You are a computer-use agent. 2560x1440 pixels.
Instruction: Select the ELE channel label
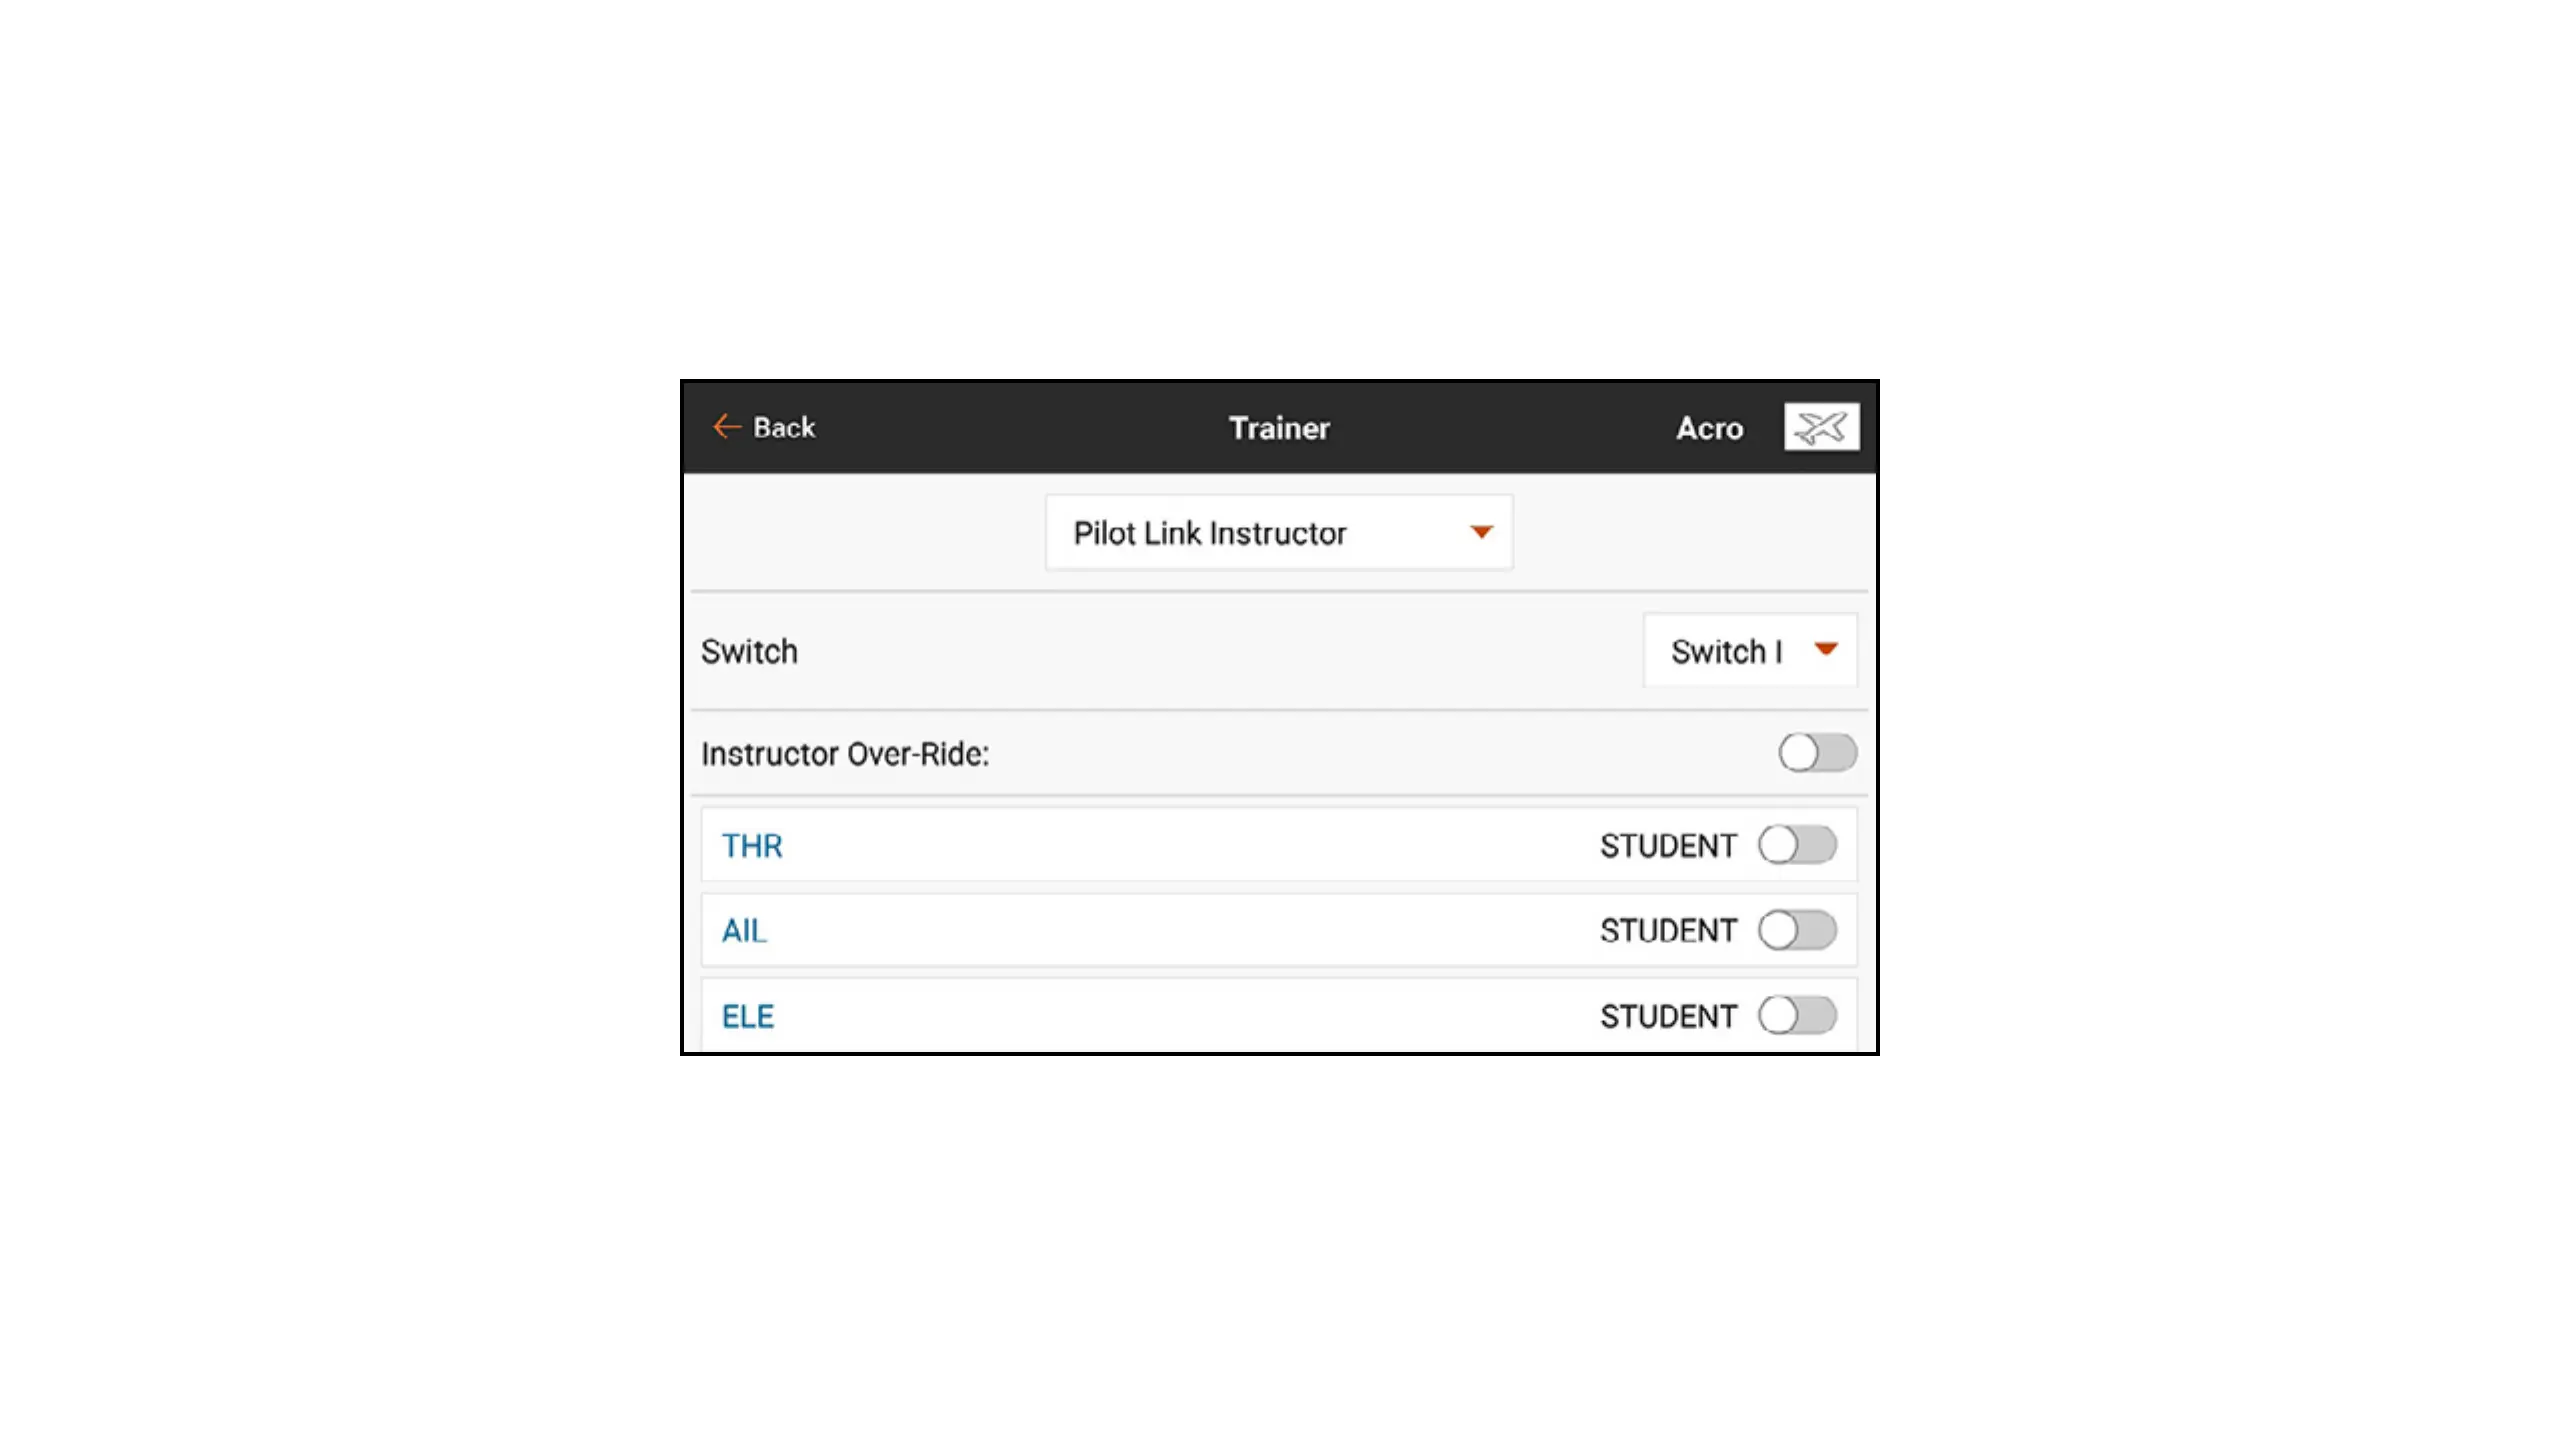[x=748, y=1017]
